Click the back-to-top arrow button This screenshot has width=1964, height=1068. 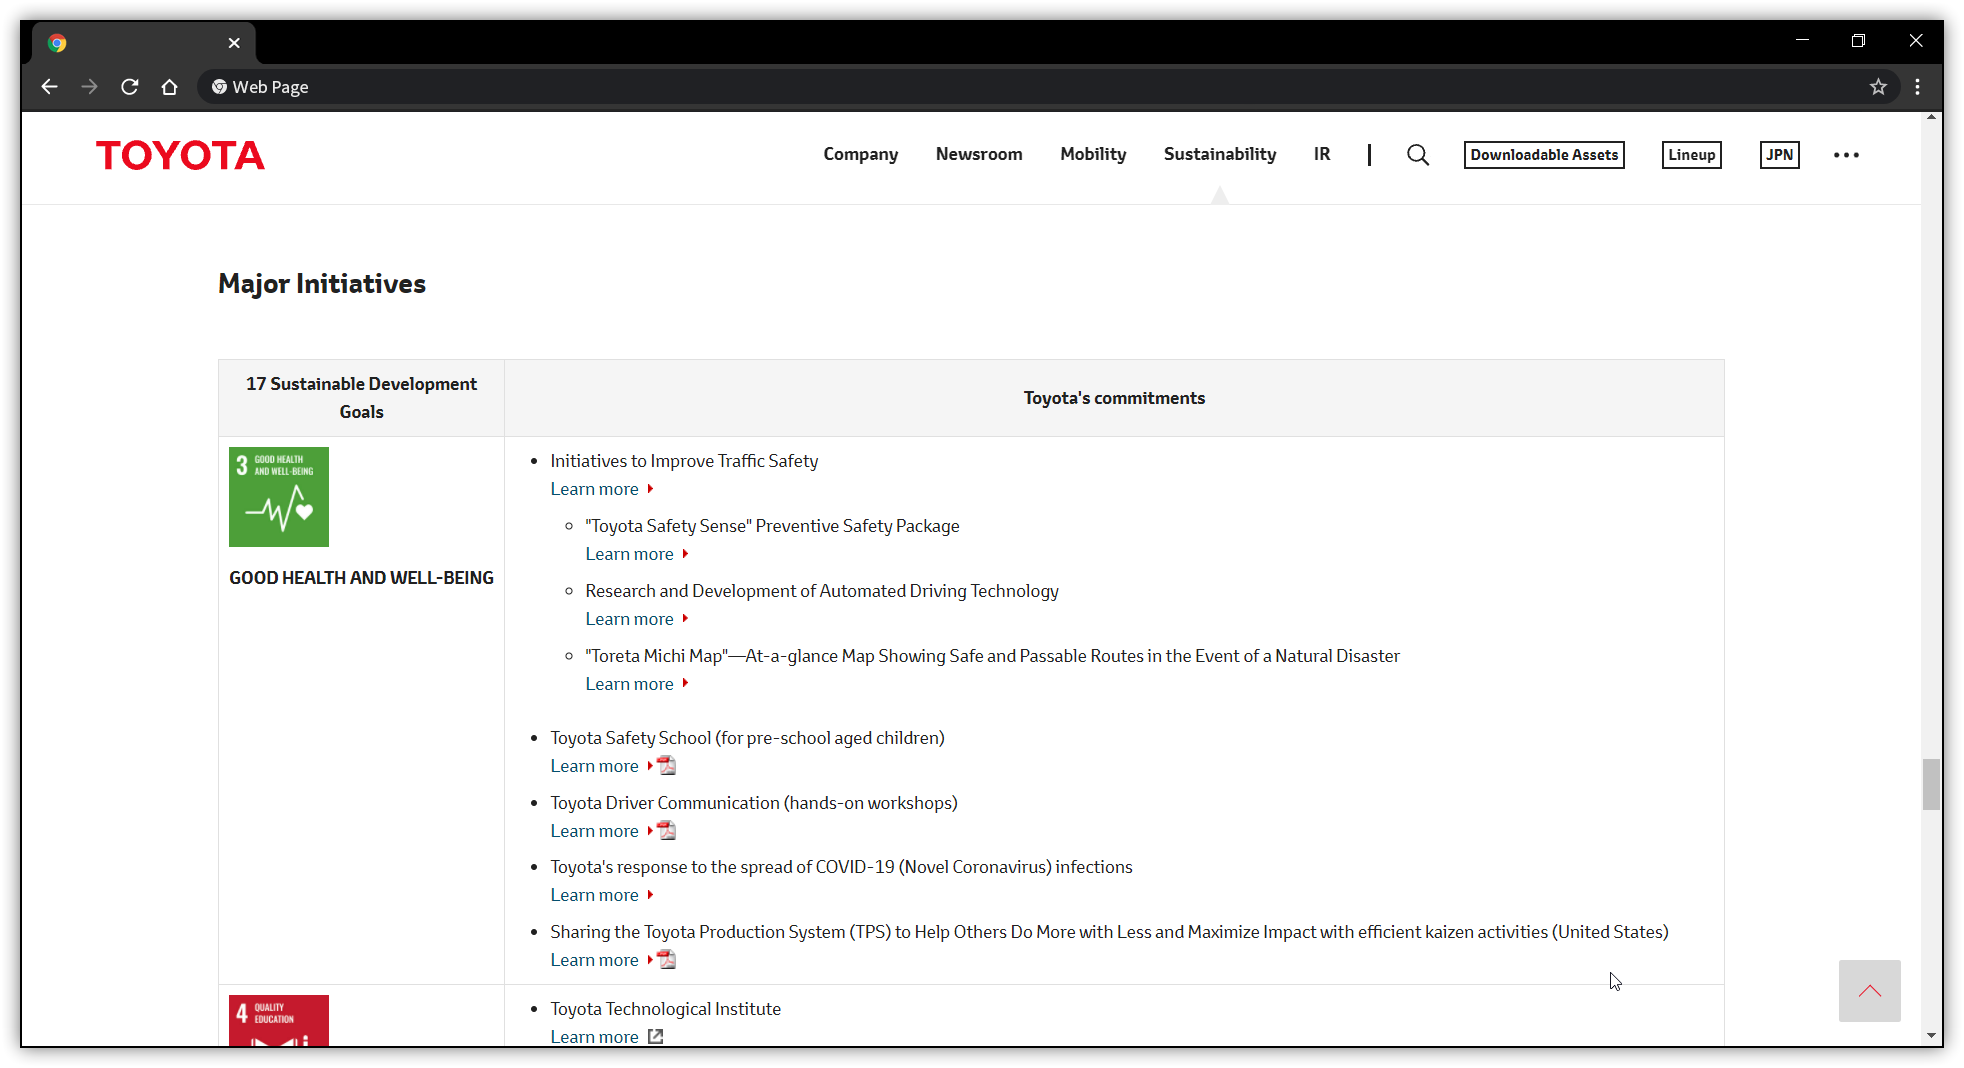(1869, 991)
